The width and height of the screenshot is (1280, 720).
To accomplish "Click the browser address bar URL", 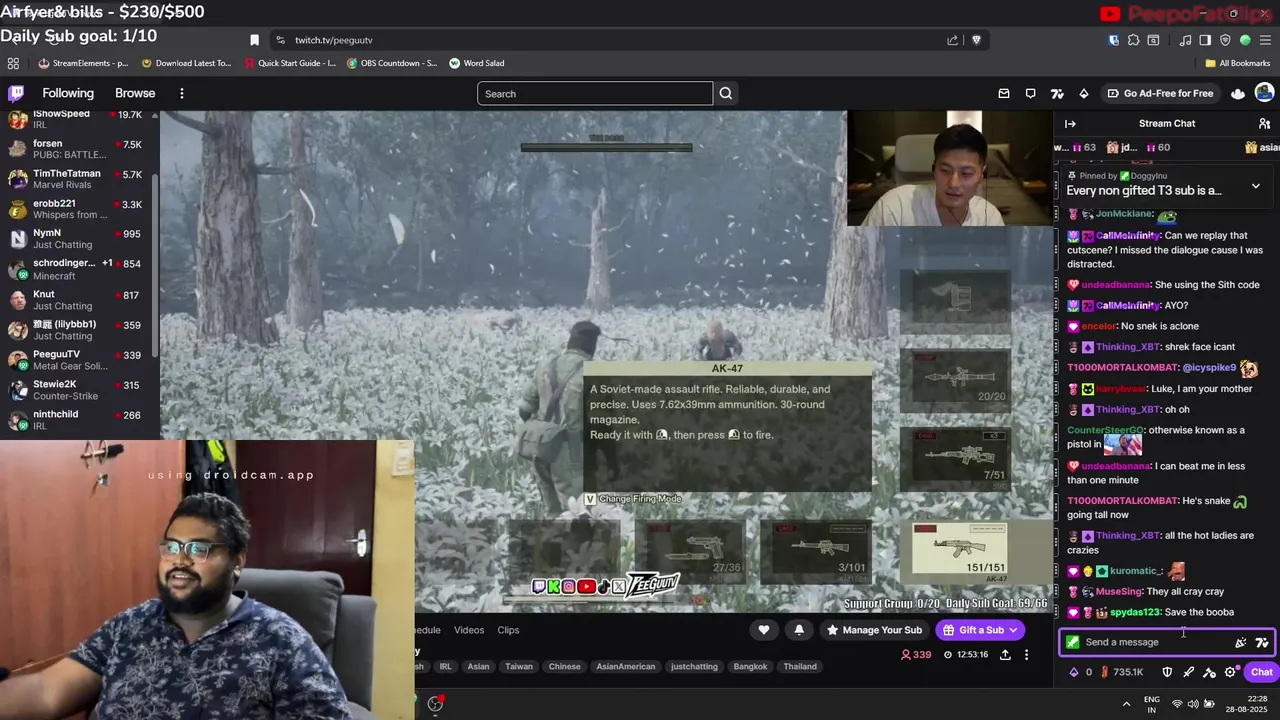I will (334, 40).
